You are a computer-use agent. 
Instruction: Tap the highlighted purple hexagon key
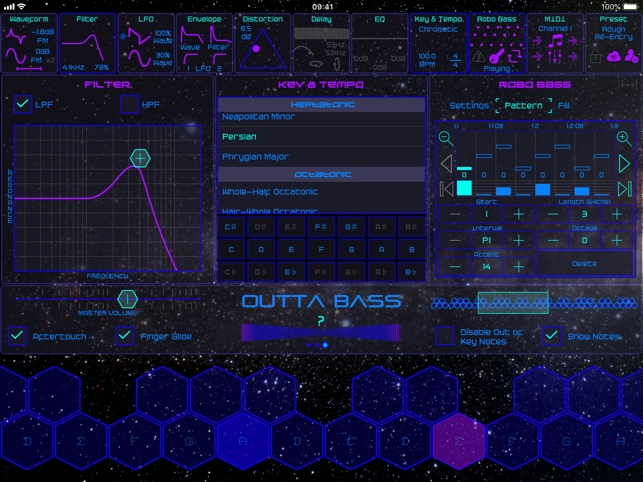tap(459, 441)
